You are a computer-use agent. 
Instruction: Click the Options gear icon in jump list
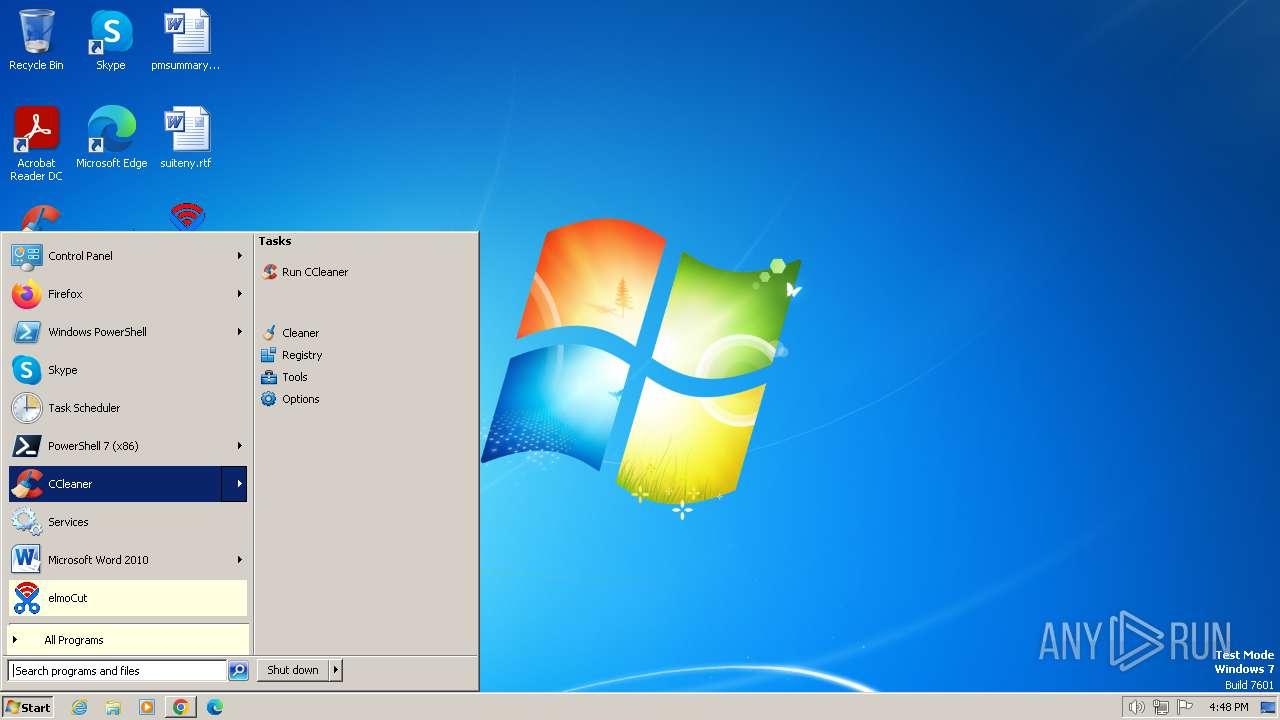(x=269, y=399)
